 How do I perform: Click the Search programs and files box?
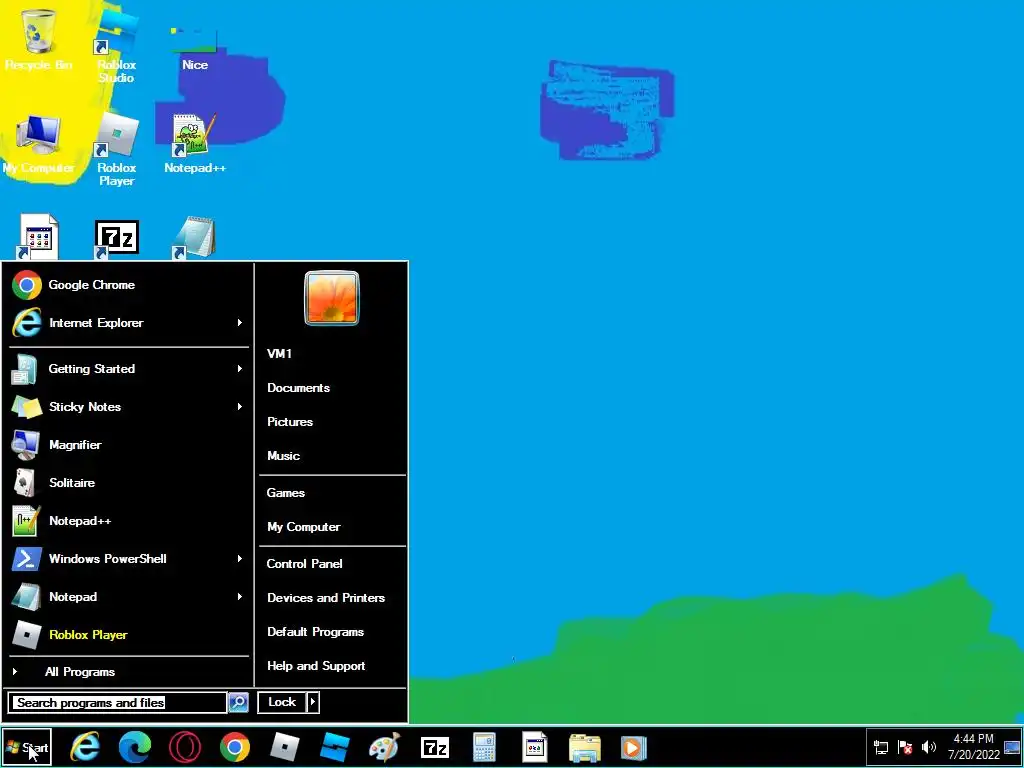118,703
